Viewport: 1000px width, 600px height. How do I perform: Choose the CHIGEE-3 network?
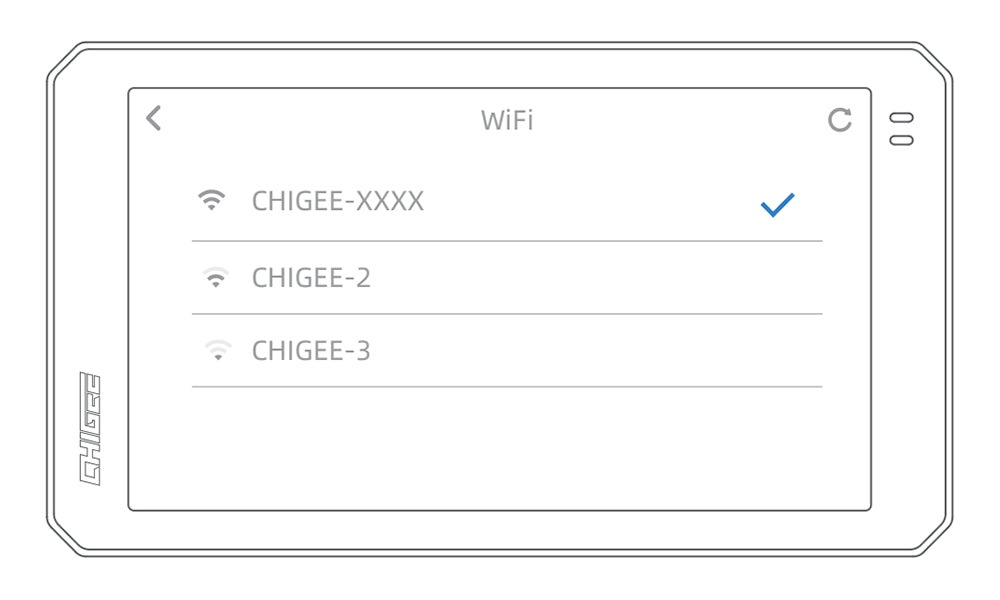(x=311, y=351)
